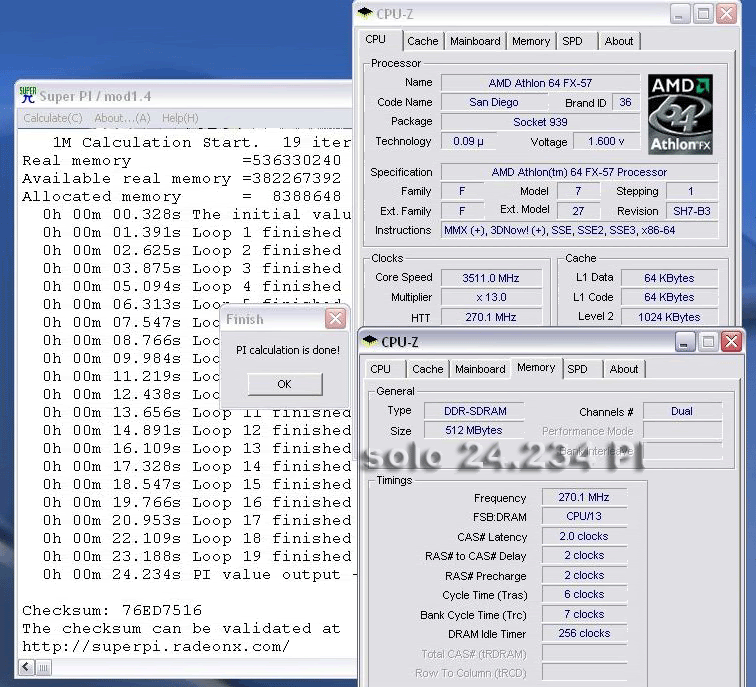Open the About...(A) menu in Super PI
The image size is (756, 687).
coord(122,118)
